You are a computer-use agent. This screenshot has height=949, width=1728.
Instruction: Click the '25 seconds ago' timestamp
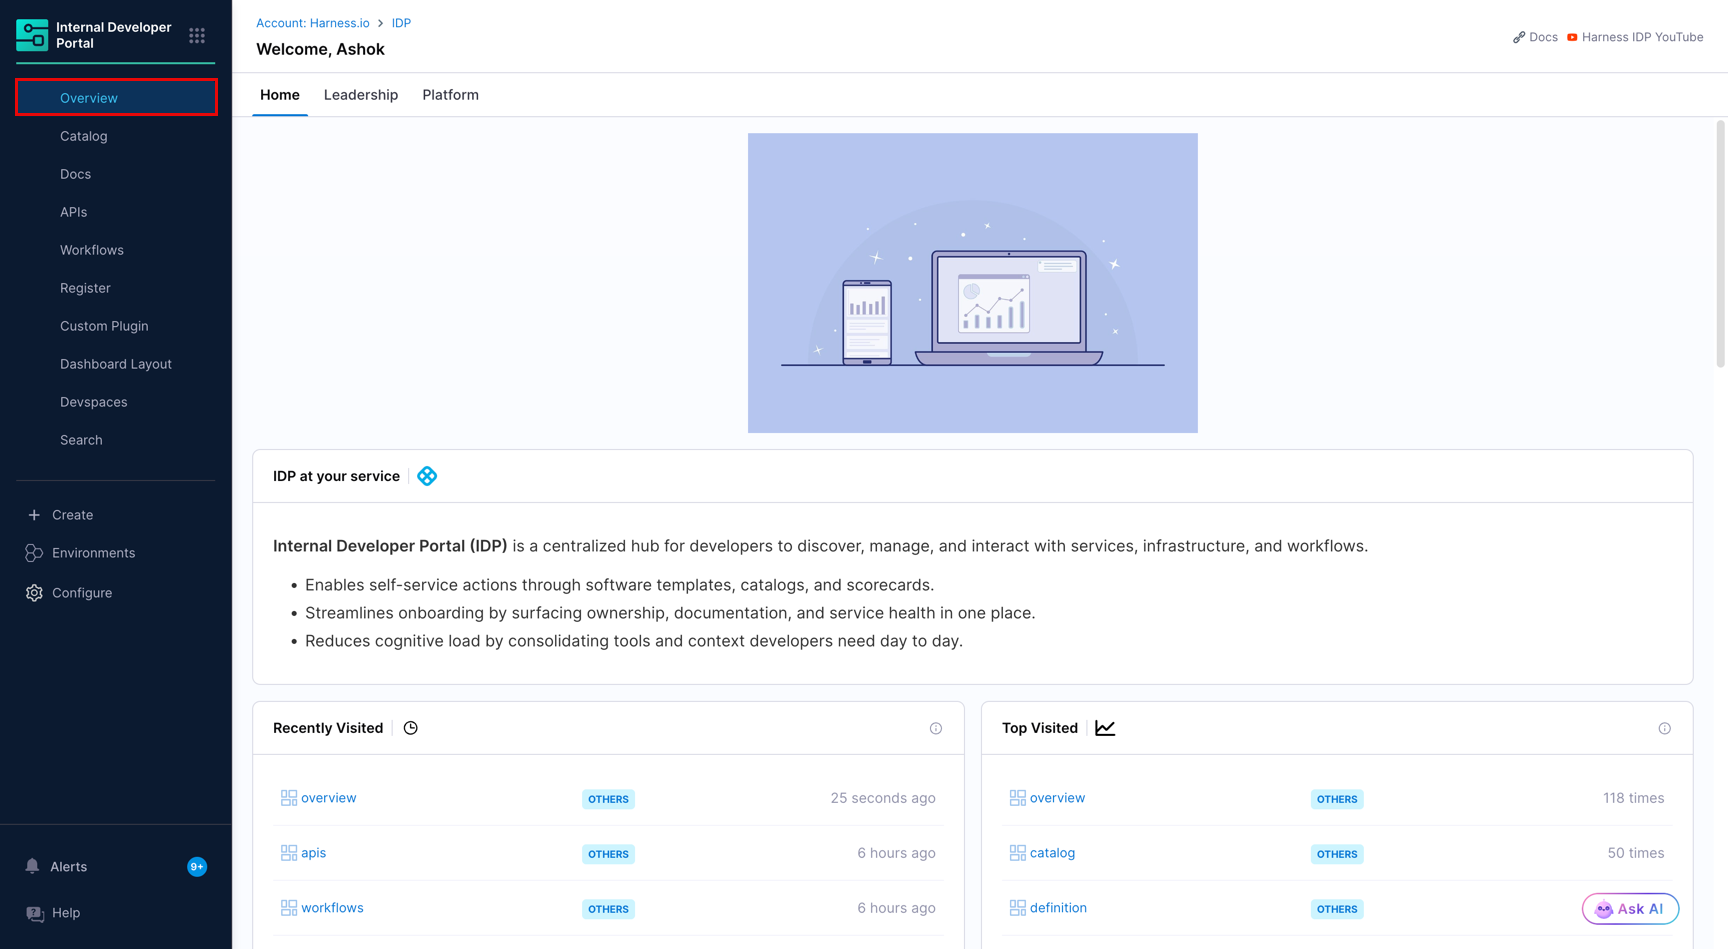(883, 798)
